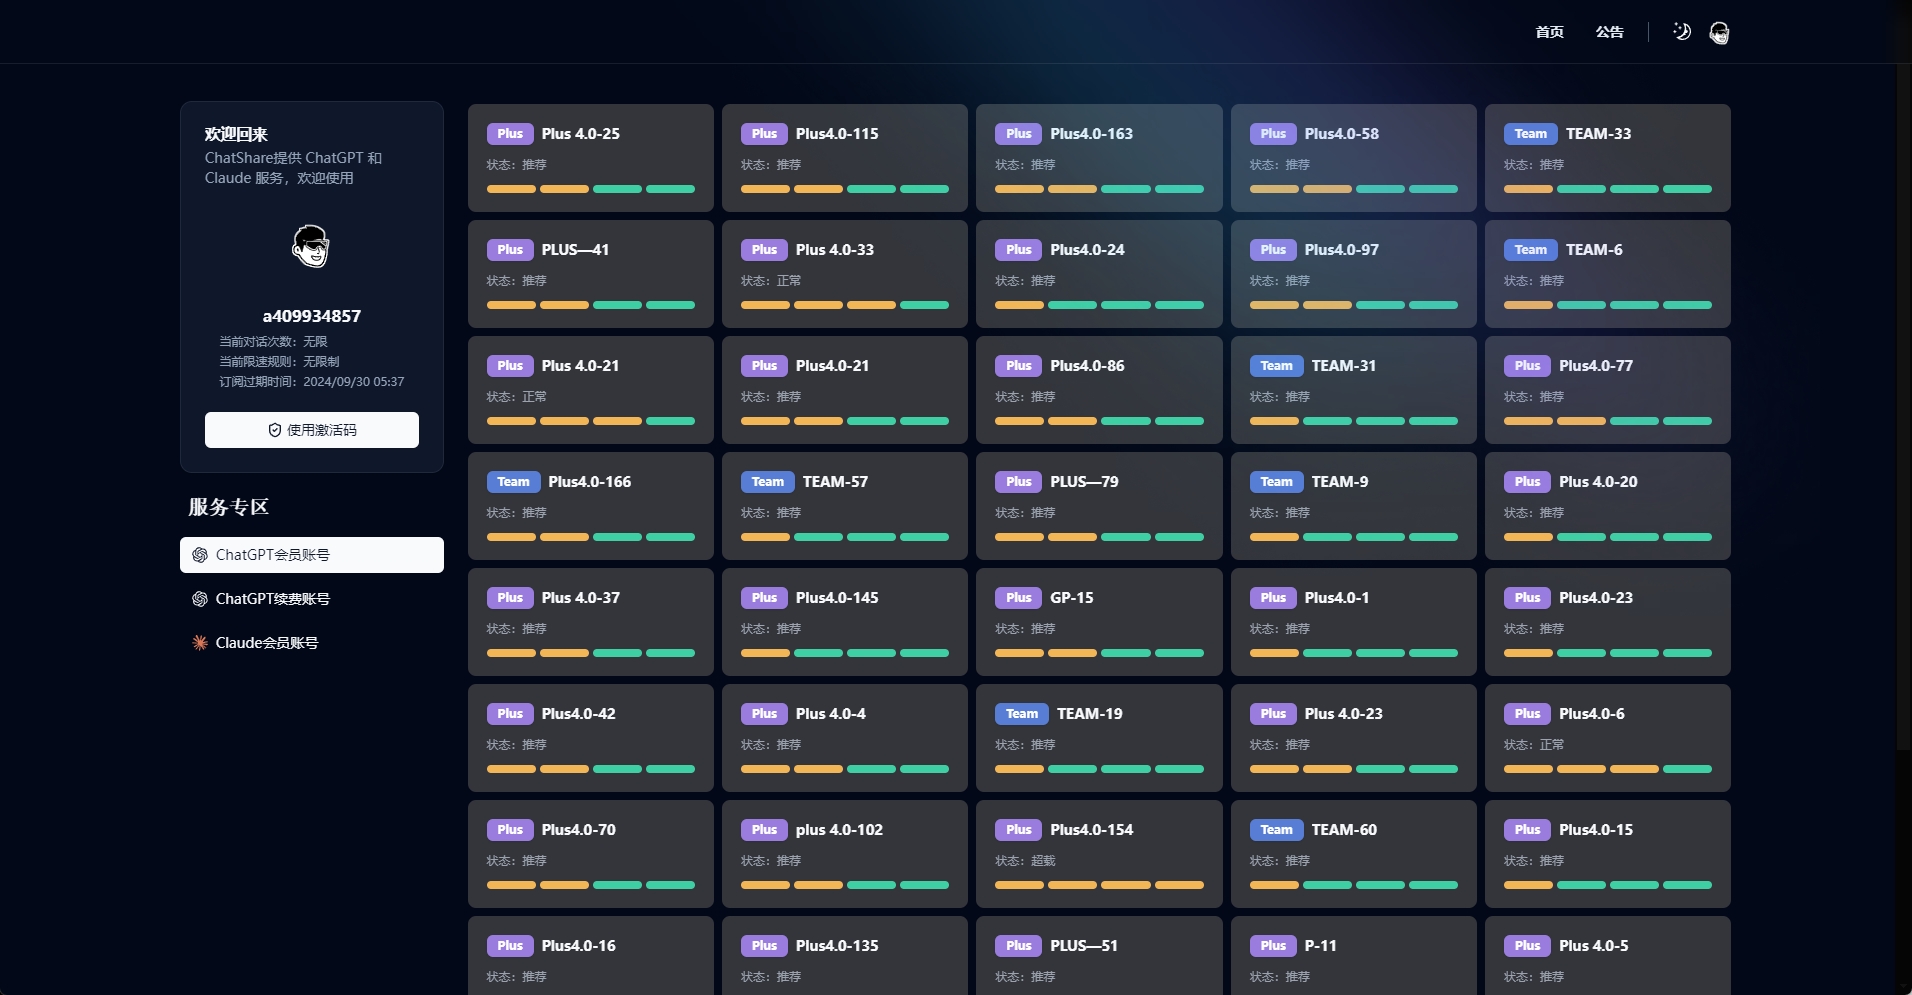Click the load bar on TEAM-33 card
1912x995 pixels.
[1608, 189]
